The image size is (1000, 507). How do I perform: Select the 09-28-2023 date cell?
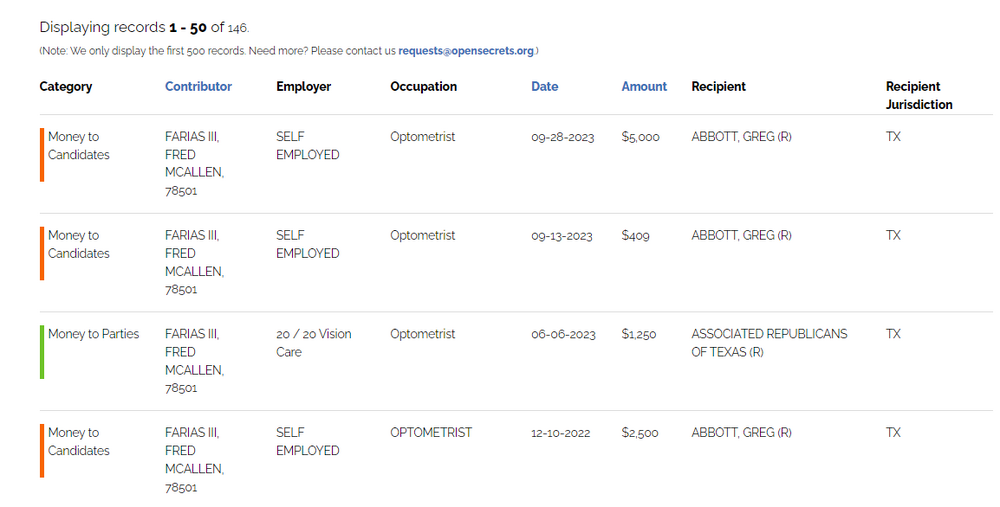tap(562, 137)
